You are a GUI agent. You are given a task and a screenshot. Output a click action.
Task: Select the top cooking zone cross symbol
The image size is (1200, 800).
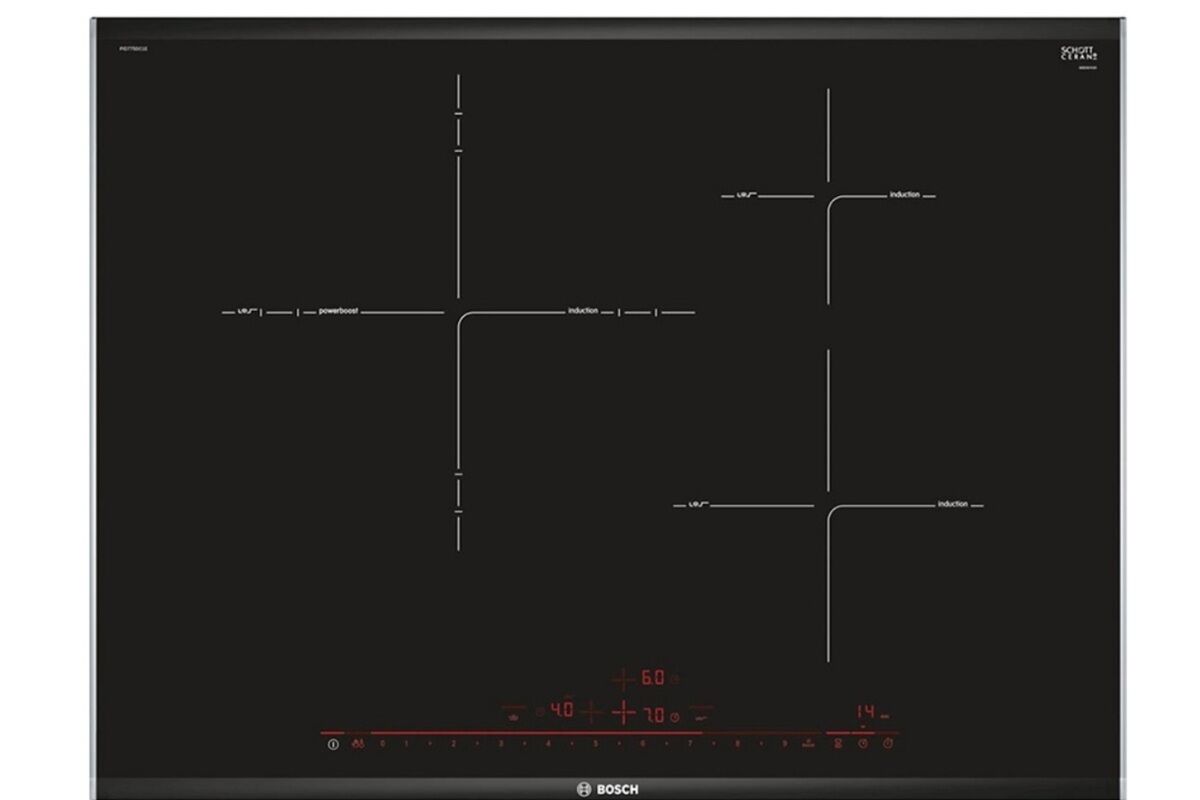(623, 679)
